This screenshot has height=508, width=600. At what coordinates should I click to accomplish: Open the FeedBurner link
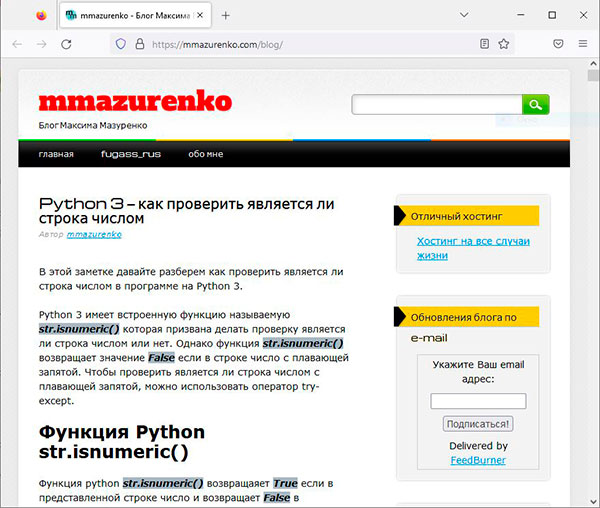(x=478, y=460)
